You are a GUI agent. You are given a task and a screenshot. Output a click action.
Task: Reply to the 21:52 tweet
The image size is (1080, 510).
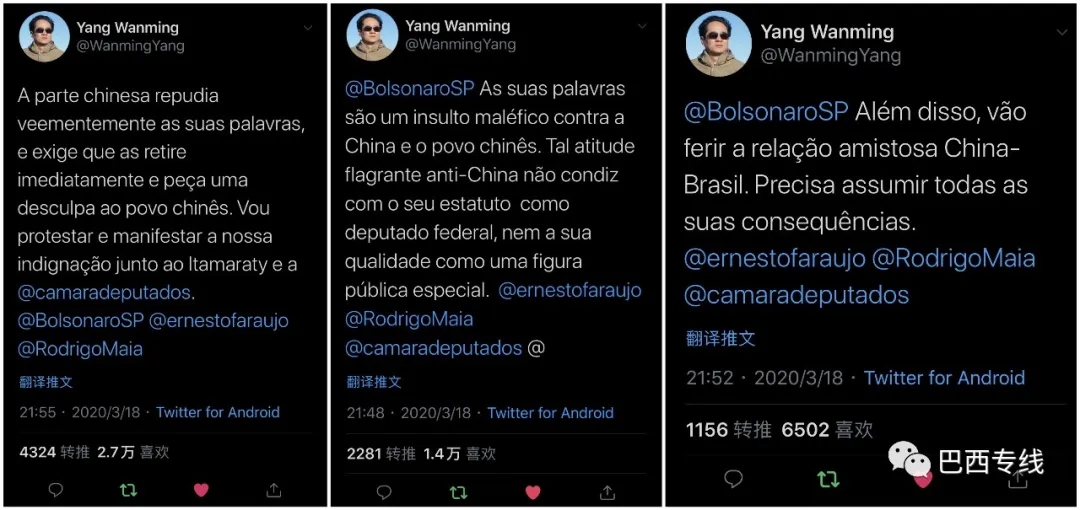coord(734,478)
